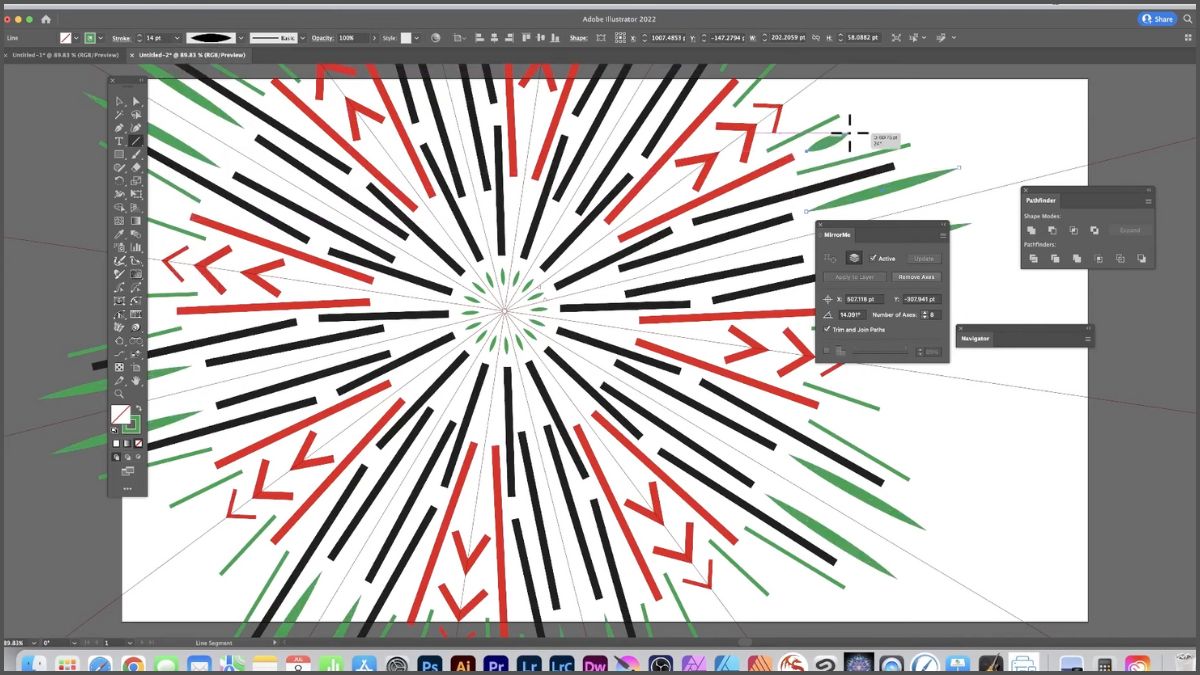Switch to Untitled-1 document tab

pos(66,55)
